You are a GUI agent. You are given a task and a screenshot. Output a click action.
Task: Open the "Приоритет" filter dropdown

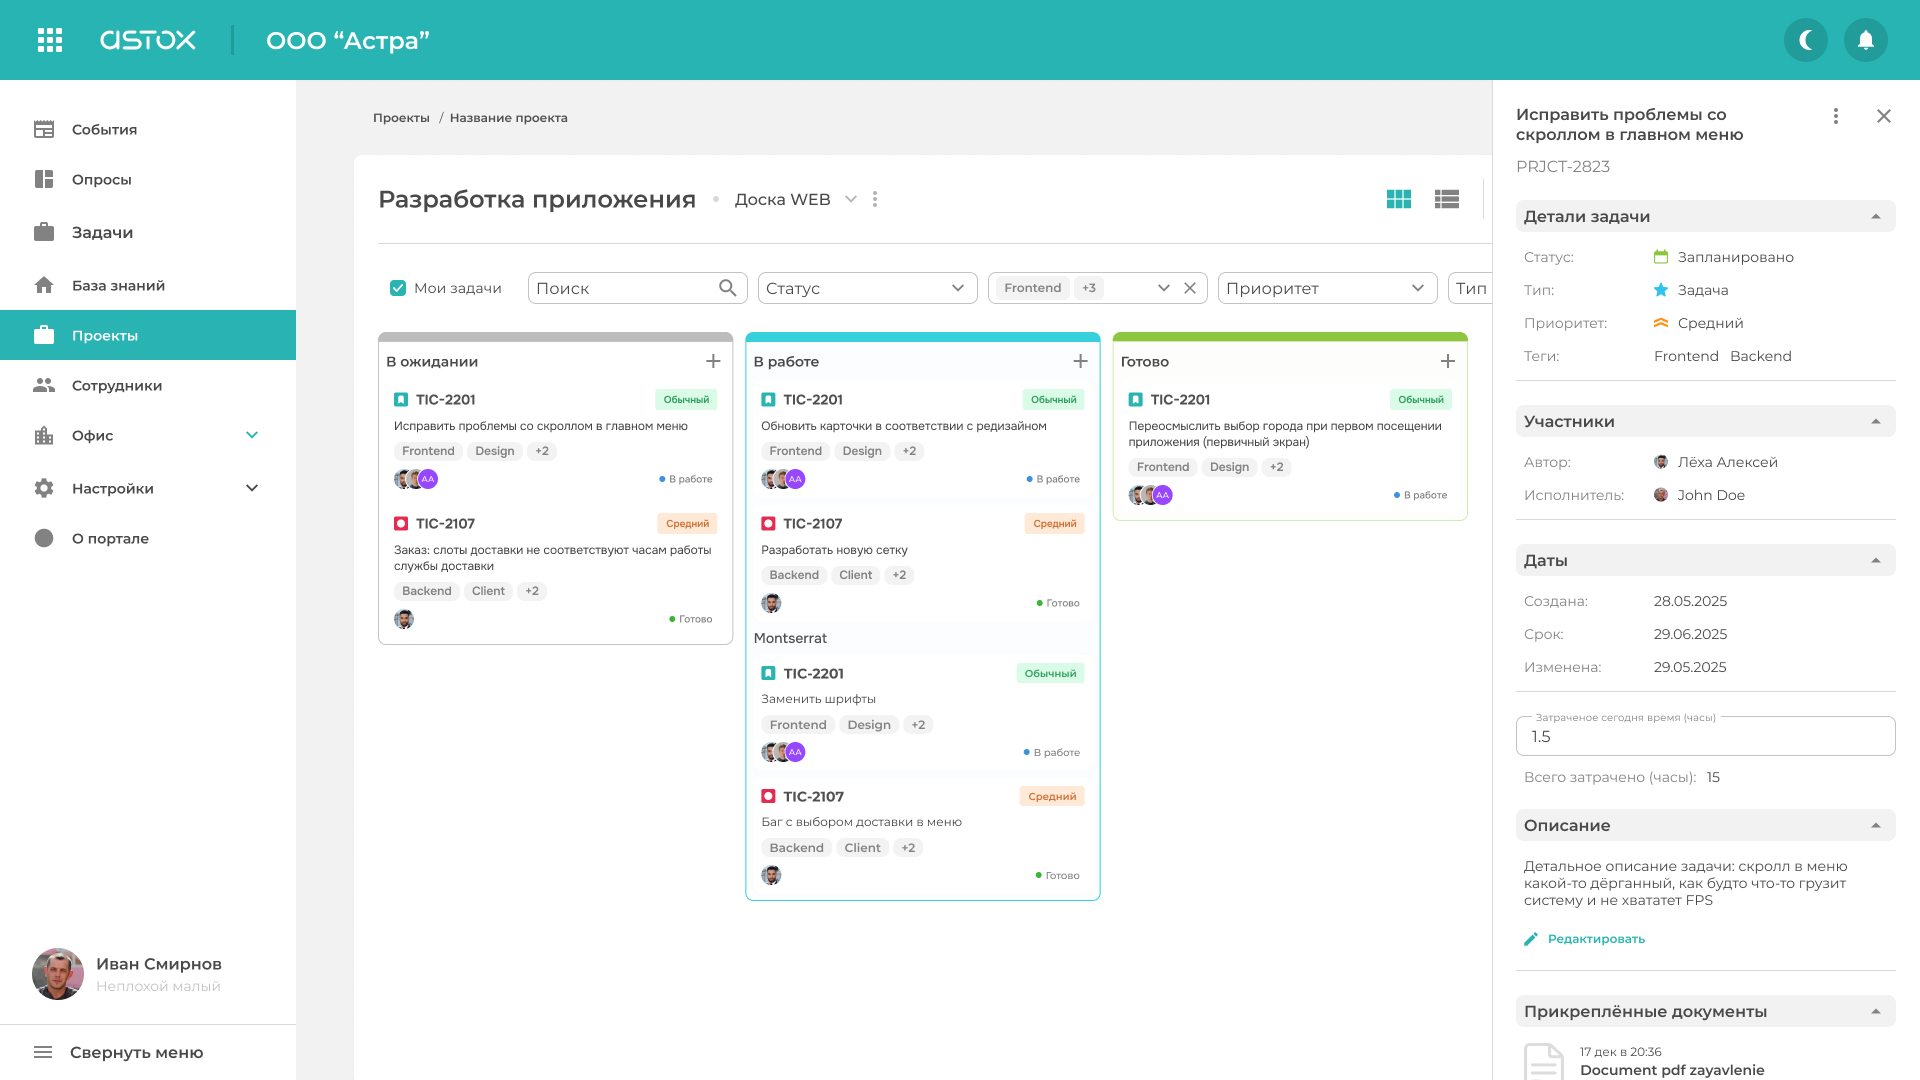pyautogui.click(x=1326, y=288)
